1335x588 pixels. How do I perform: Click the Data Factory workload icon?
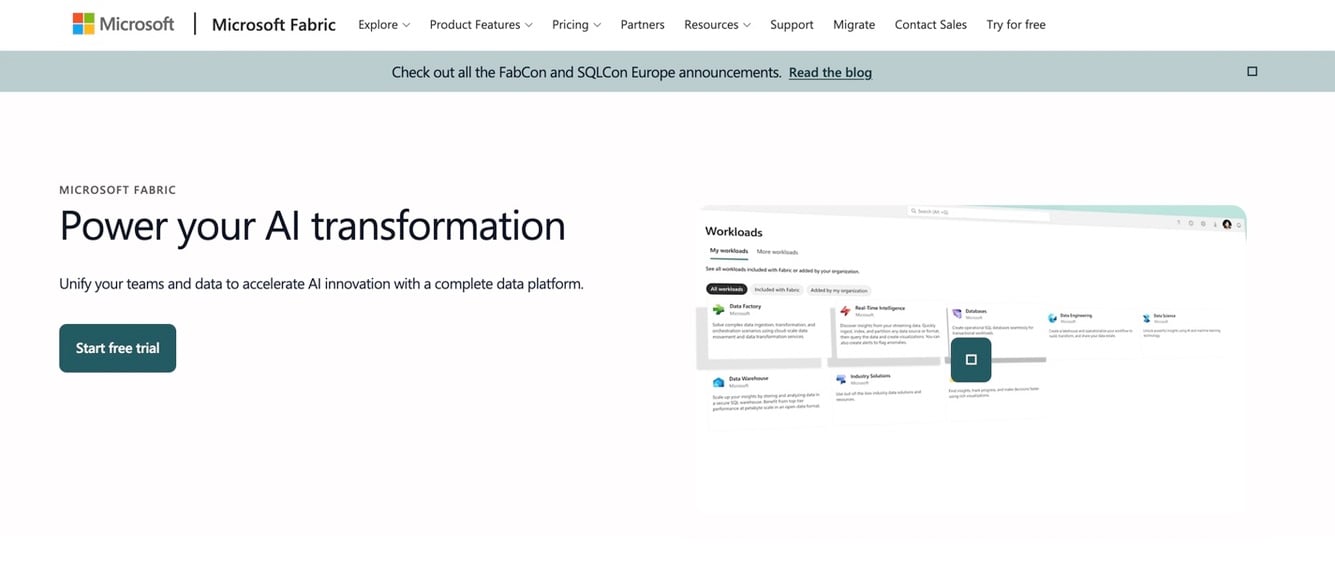(718, 310)
